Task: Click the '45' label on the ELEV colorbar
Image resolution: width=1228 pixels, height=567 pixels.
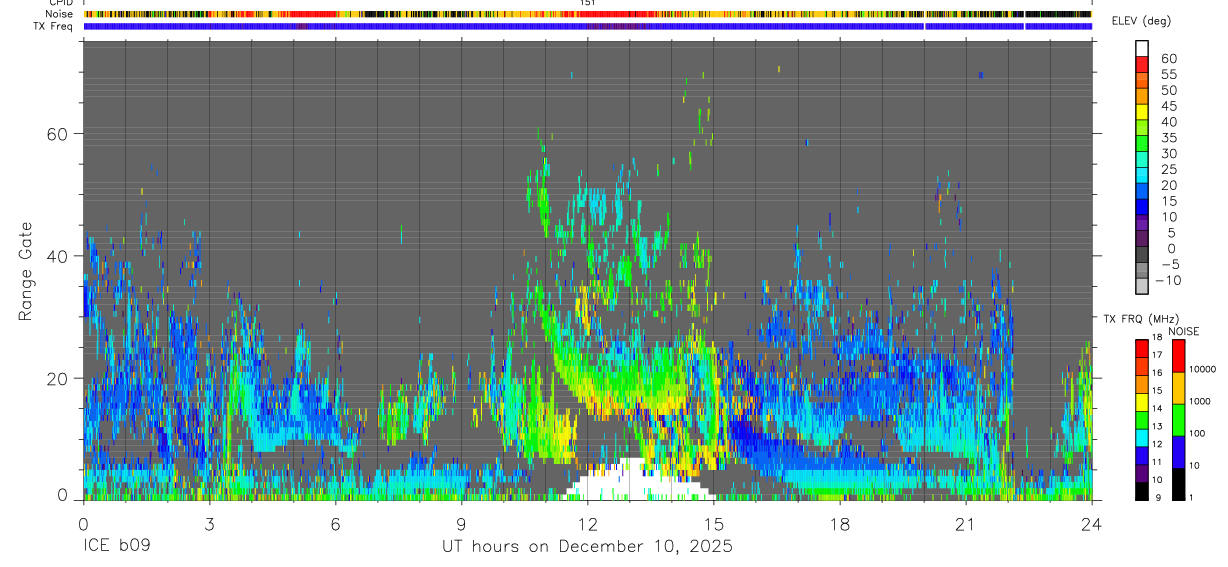Action: tap(1169, 106)
